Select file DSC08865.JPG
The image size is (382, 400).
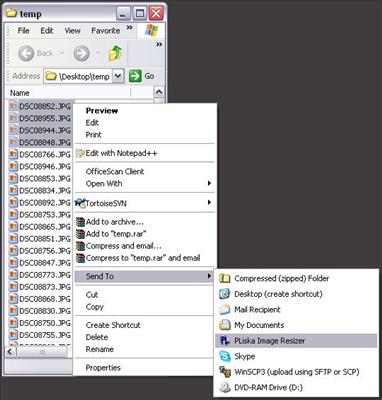[45, 227]
